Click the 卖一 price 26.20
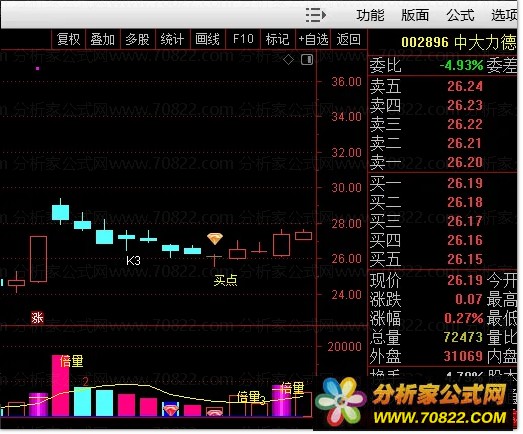This screenshot has width=523, height=434. pyautogui.click(x=465, y=162)
